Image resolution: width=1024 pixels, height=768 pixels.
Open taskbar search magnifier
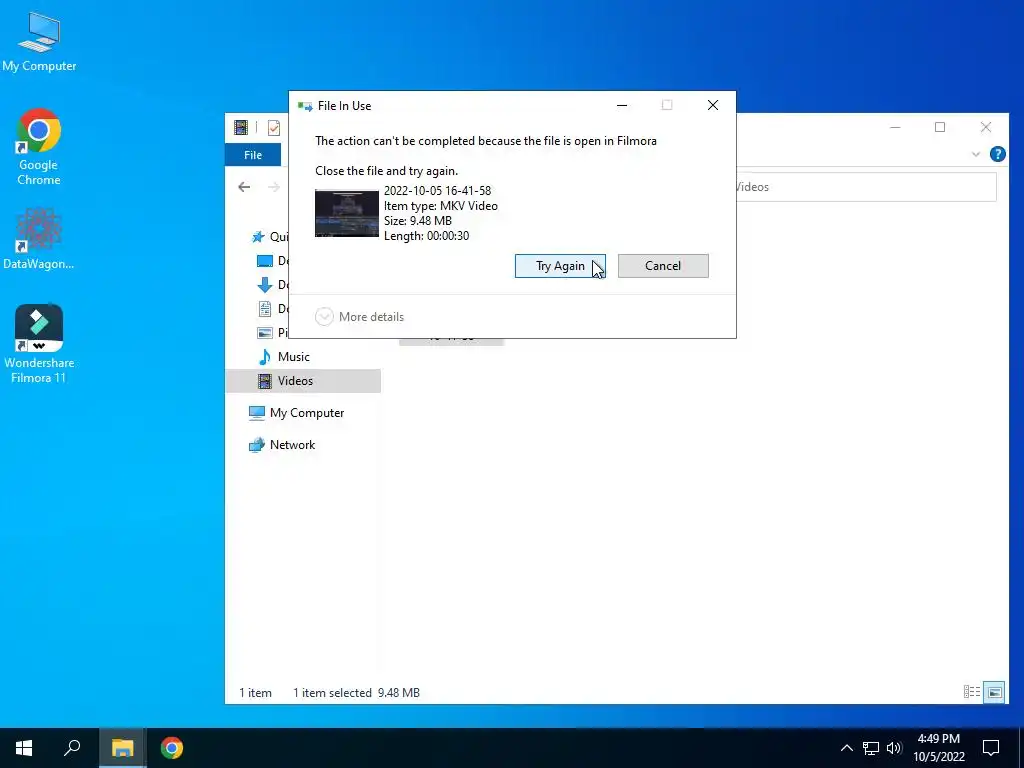pos(72,748)
